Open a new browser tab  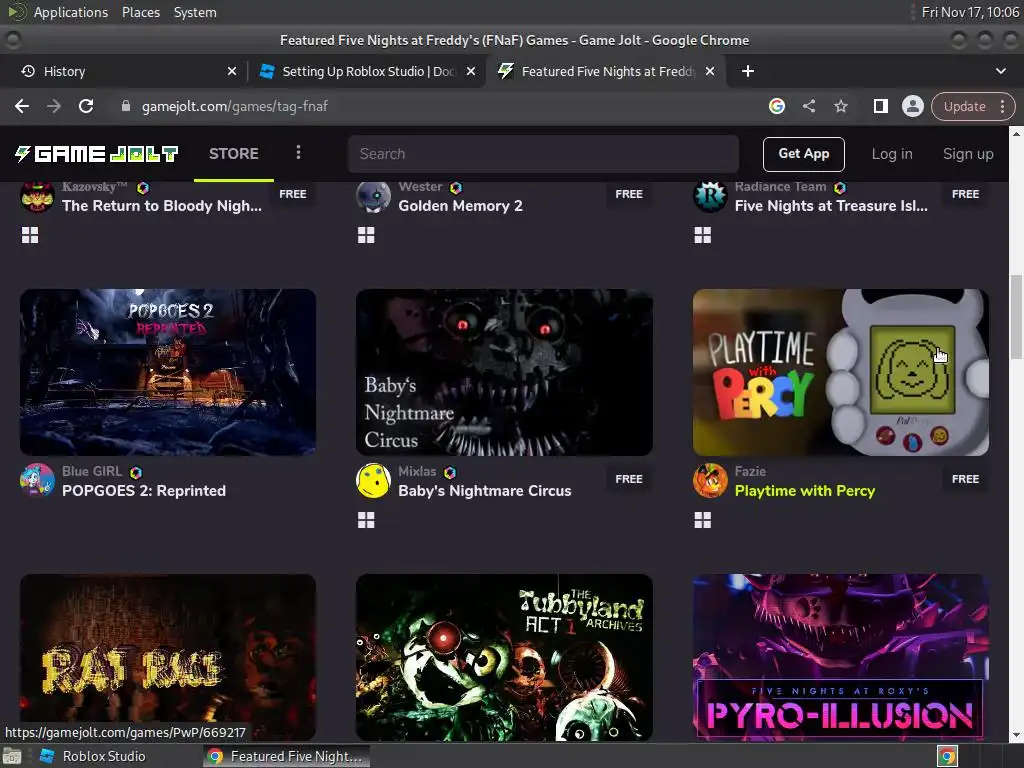click(x=748, y=71)
